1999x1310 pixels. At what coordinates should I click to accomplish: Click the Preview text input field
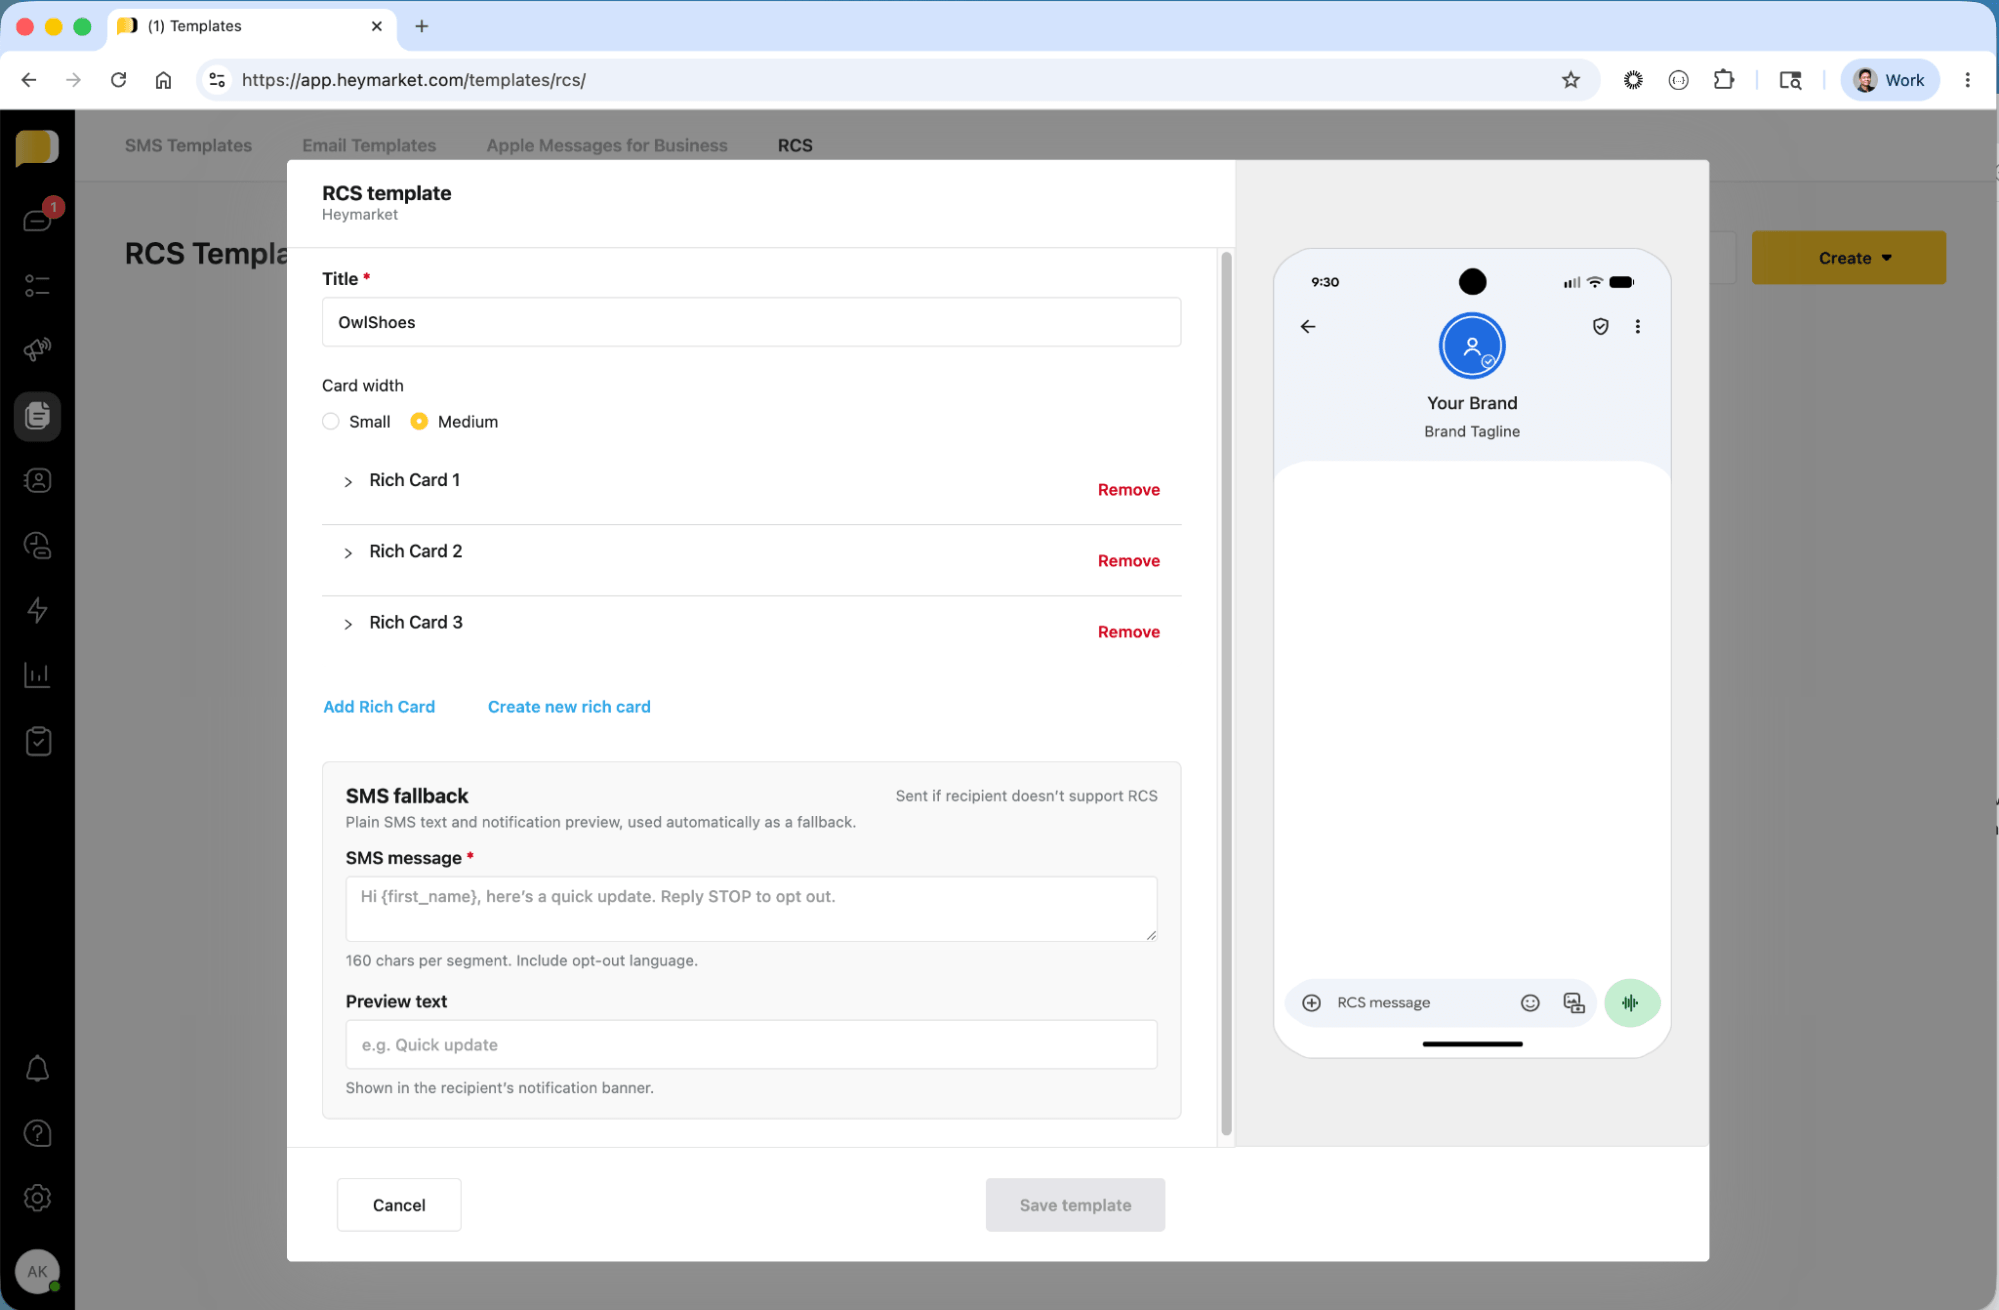(x=751, y=1044)
